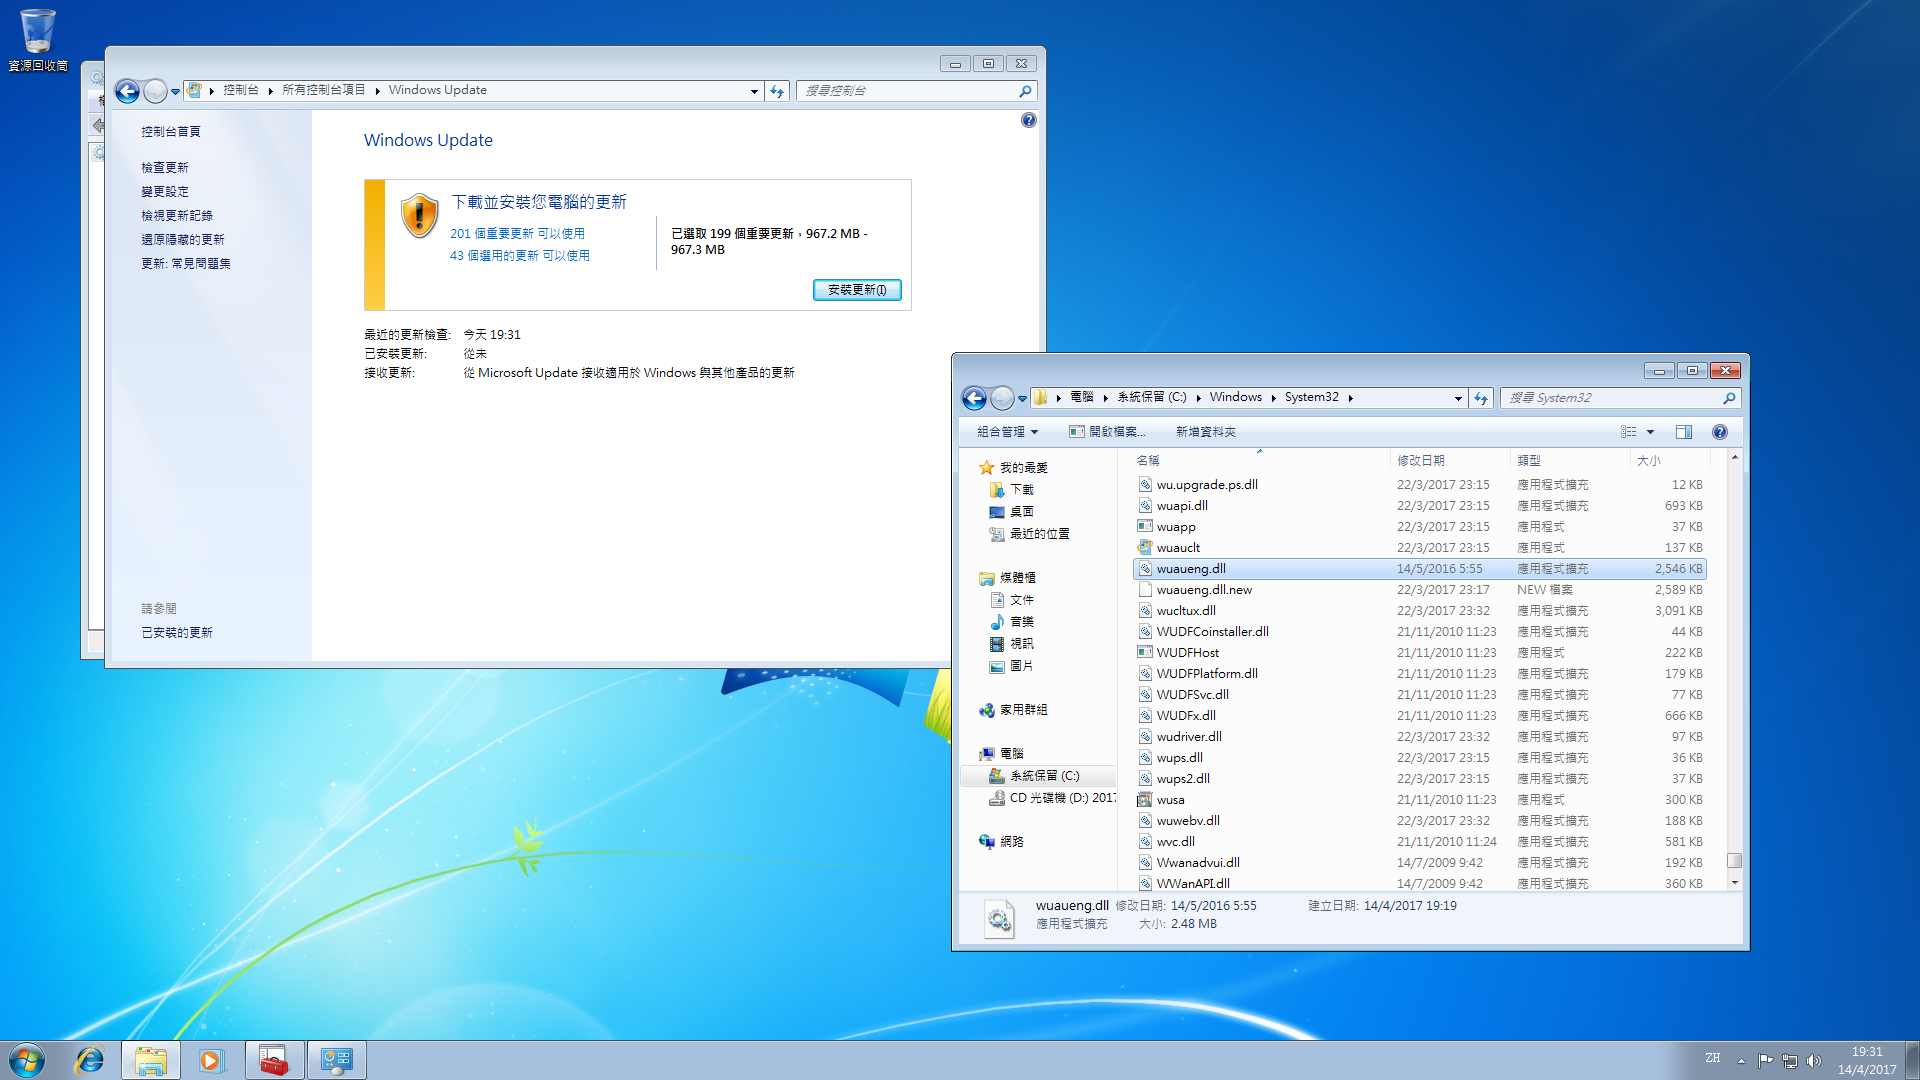Open the Action Center flag icon

point(1765,1061)
